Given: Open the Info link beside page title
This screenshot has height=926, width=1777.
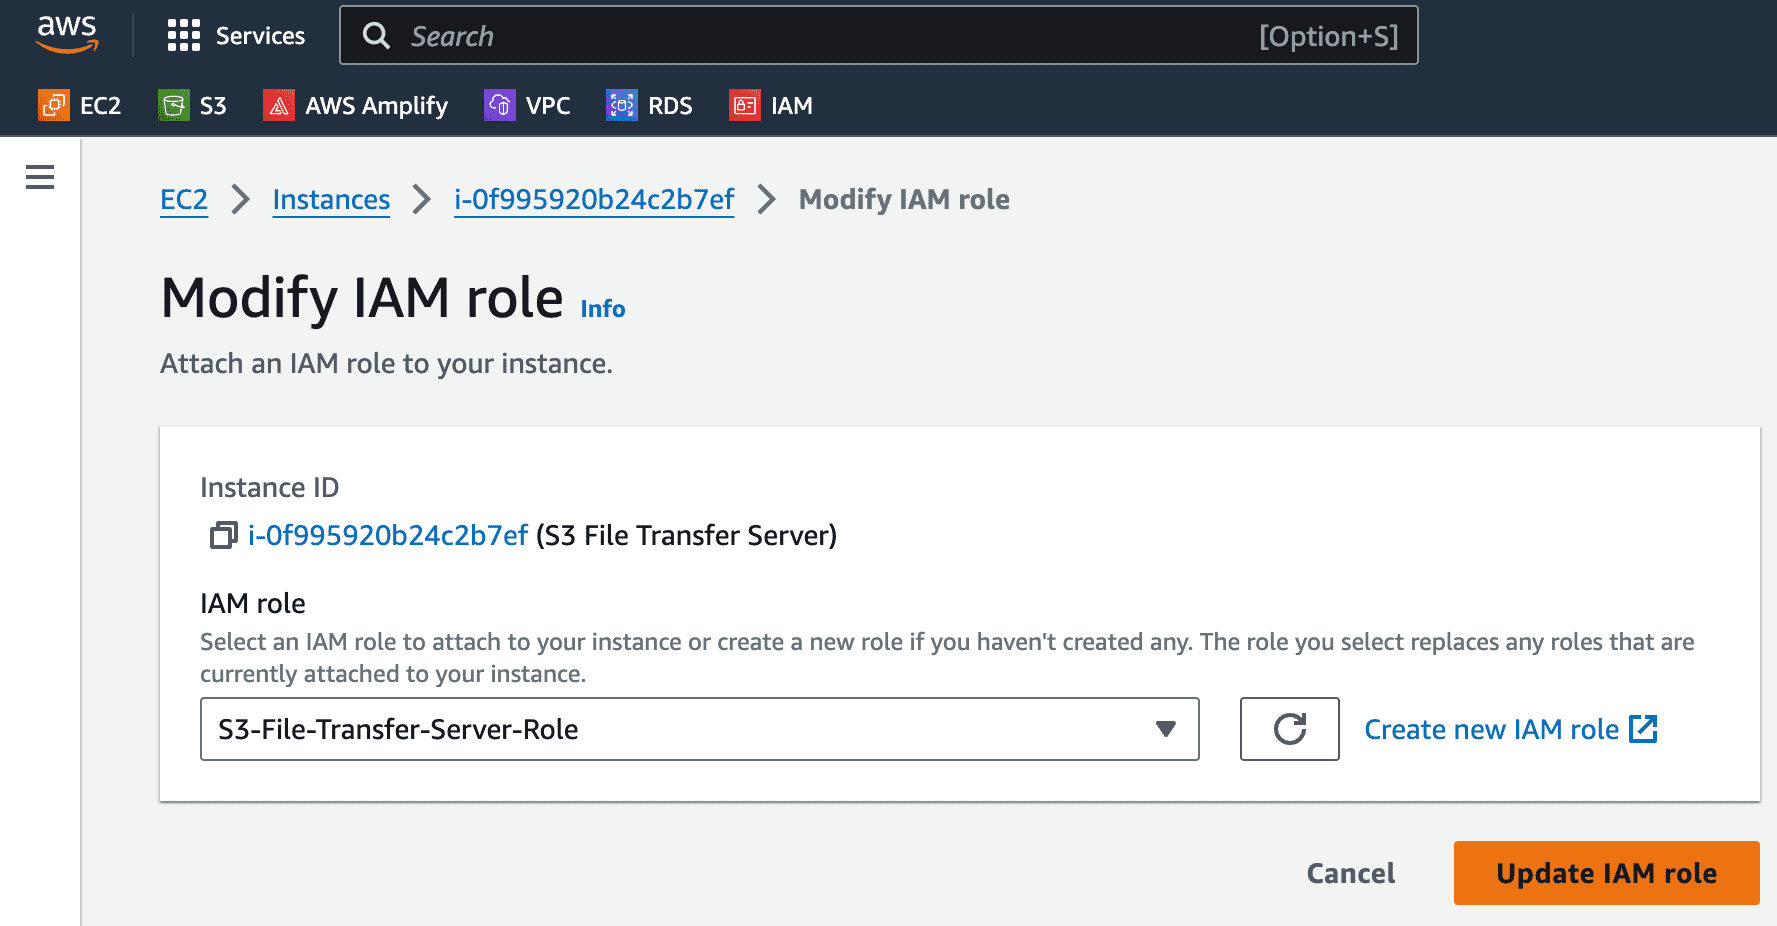Looking at the screenshot, I should click(603, 309).
